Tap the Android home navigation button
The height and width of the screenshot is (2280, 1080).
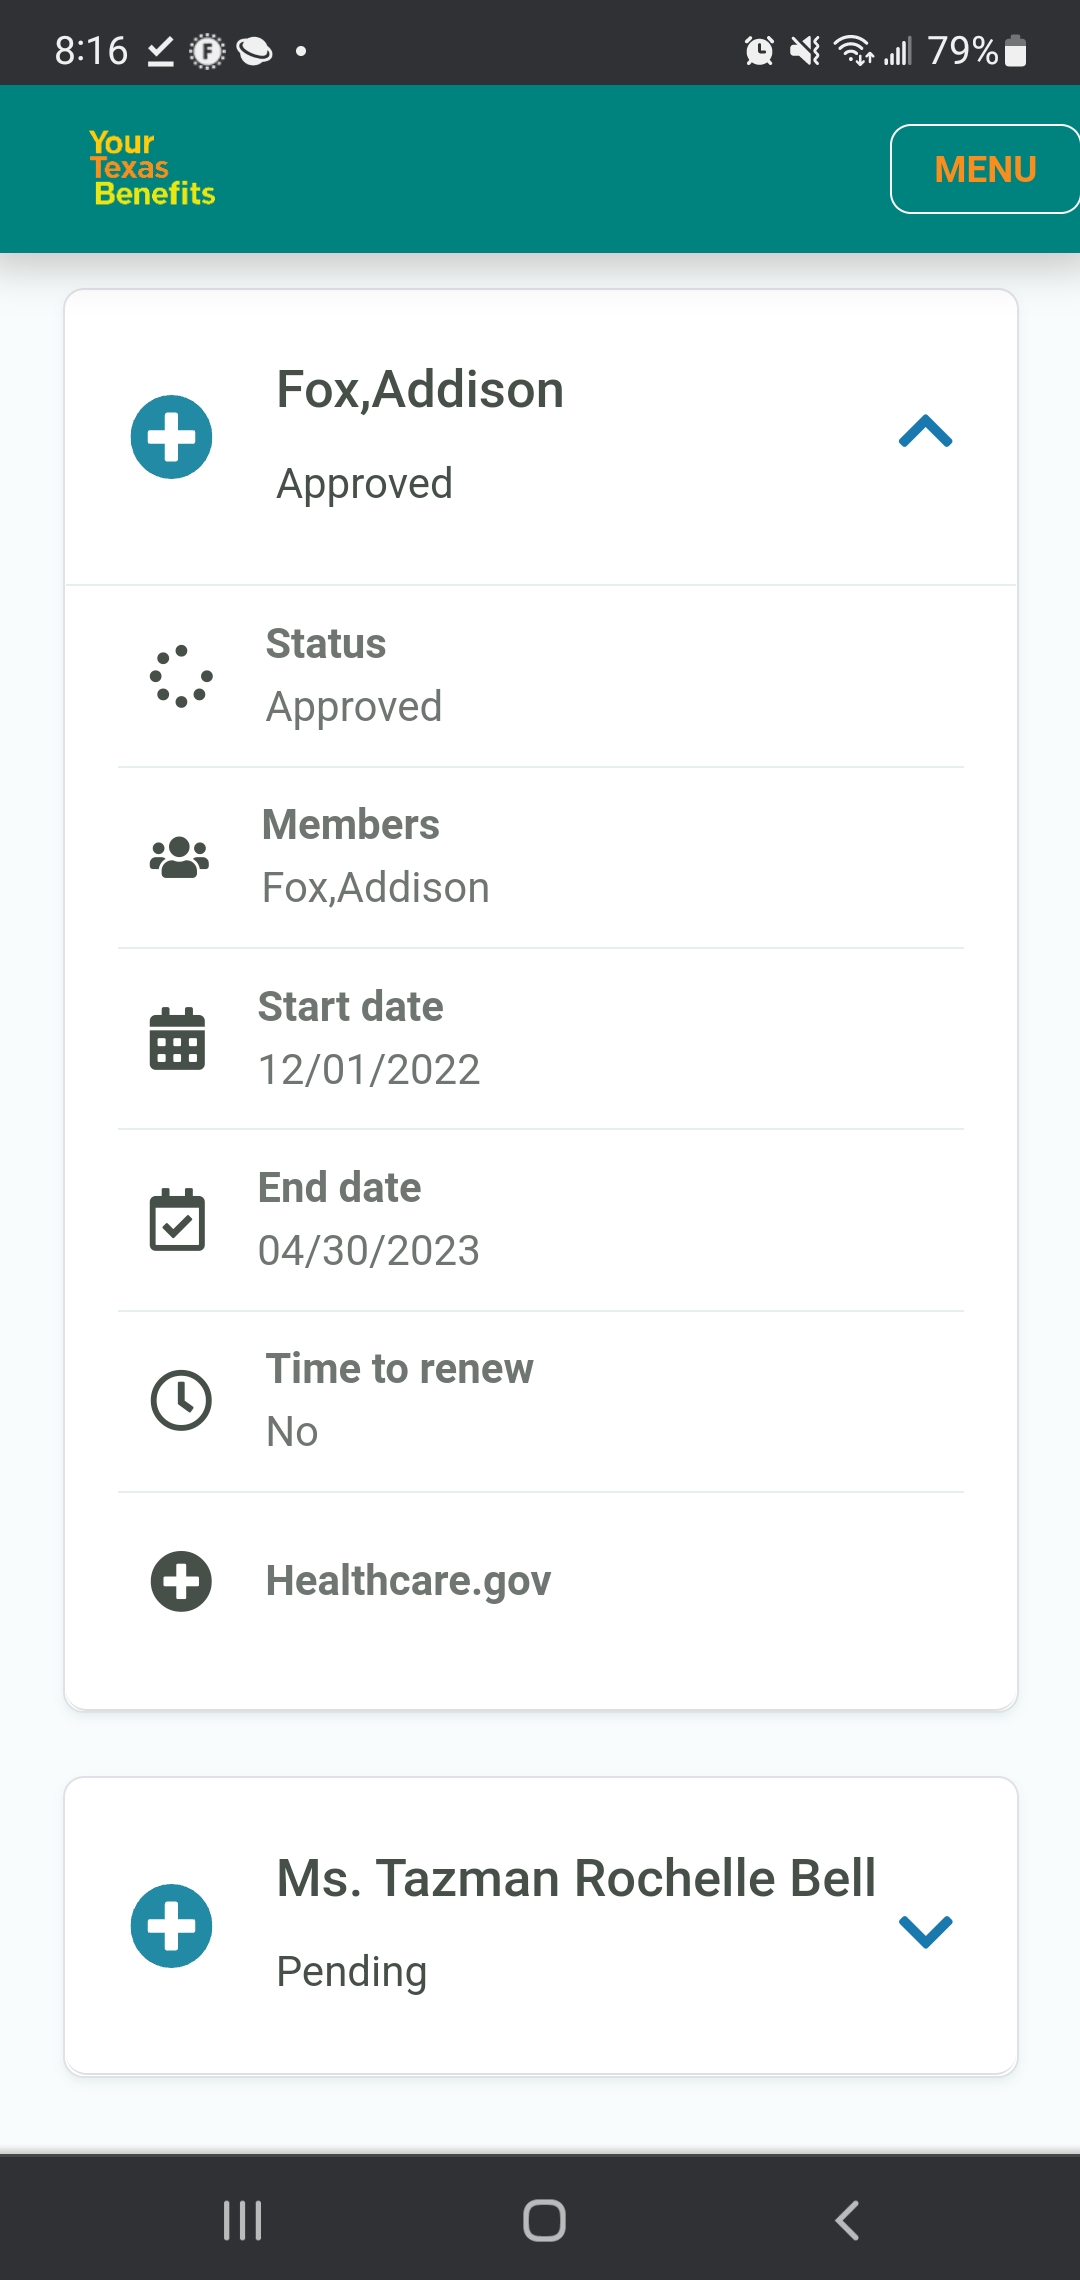coord(544,2220)
